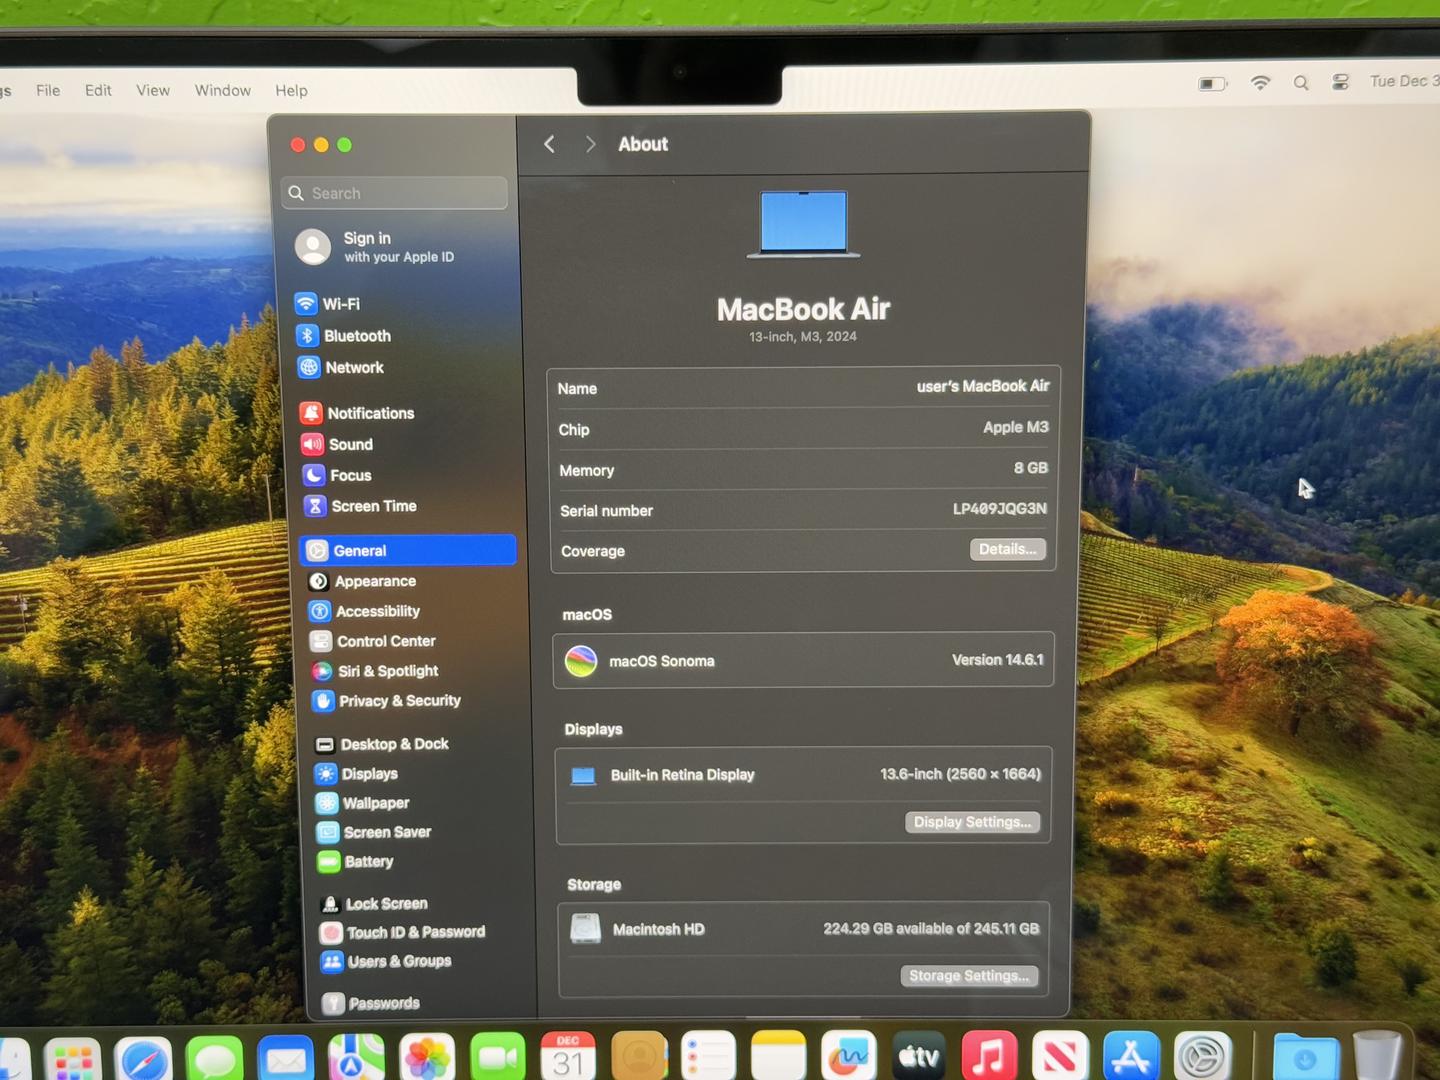Select Screen Saver in the sidebar
Screen dimensions: 1440x1080
point(374,832)
